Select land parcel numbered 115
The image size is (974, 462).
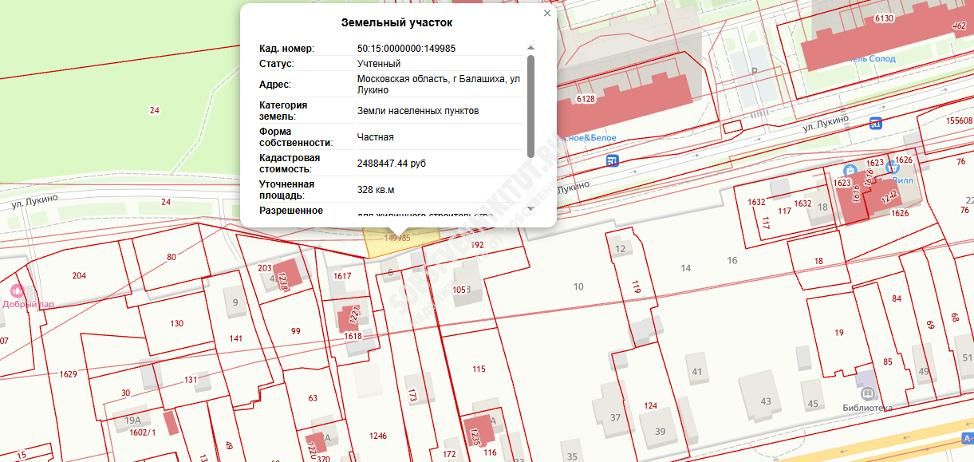point(478,369)
